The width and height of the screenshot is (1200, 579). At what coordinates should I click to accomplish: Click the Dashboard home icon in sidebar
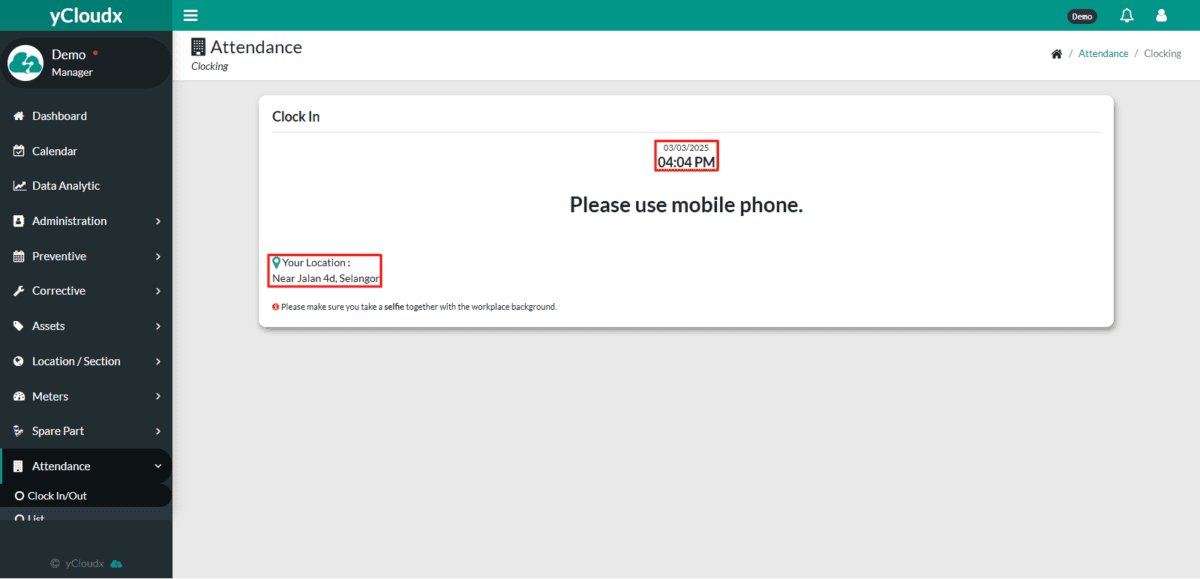[x=18, y=116]
